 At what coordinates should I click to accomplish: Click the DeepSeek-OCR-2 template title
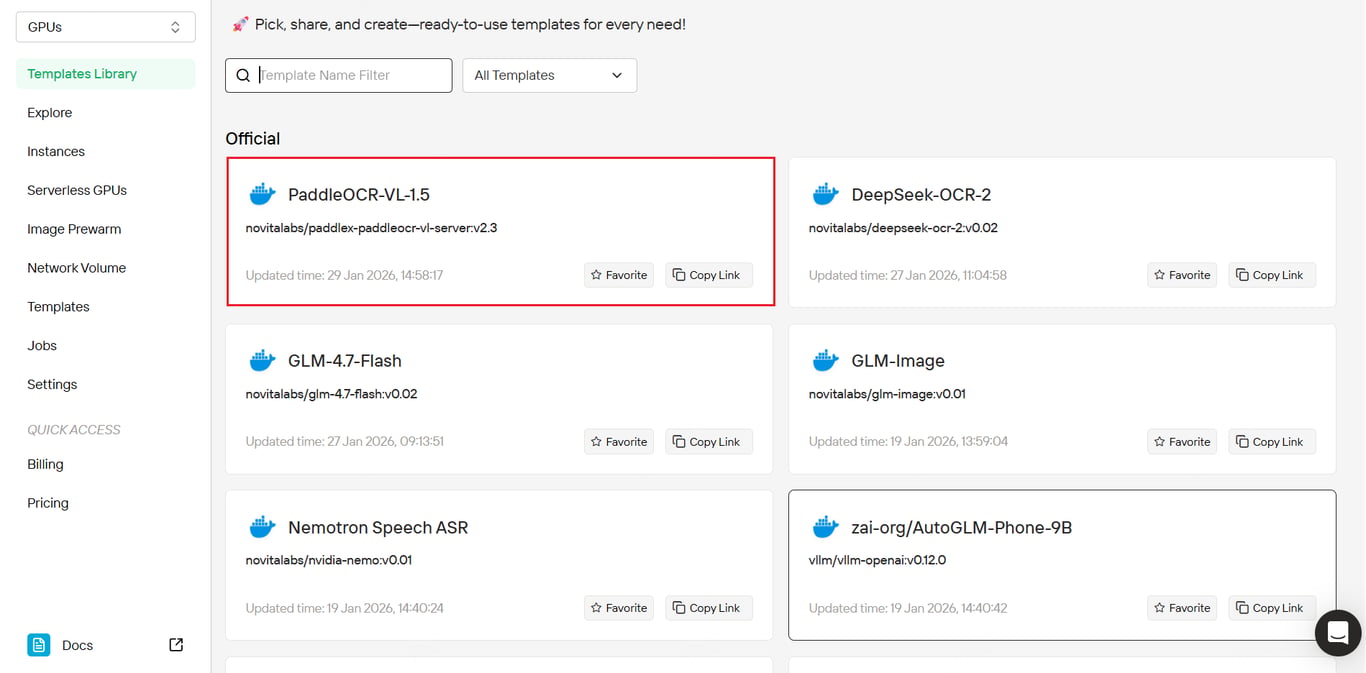pyautogui.click(x=921, y=194)
